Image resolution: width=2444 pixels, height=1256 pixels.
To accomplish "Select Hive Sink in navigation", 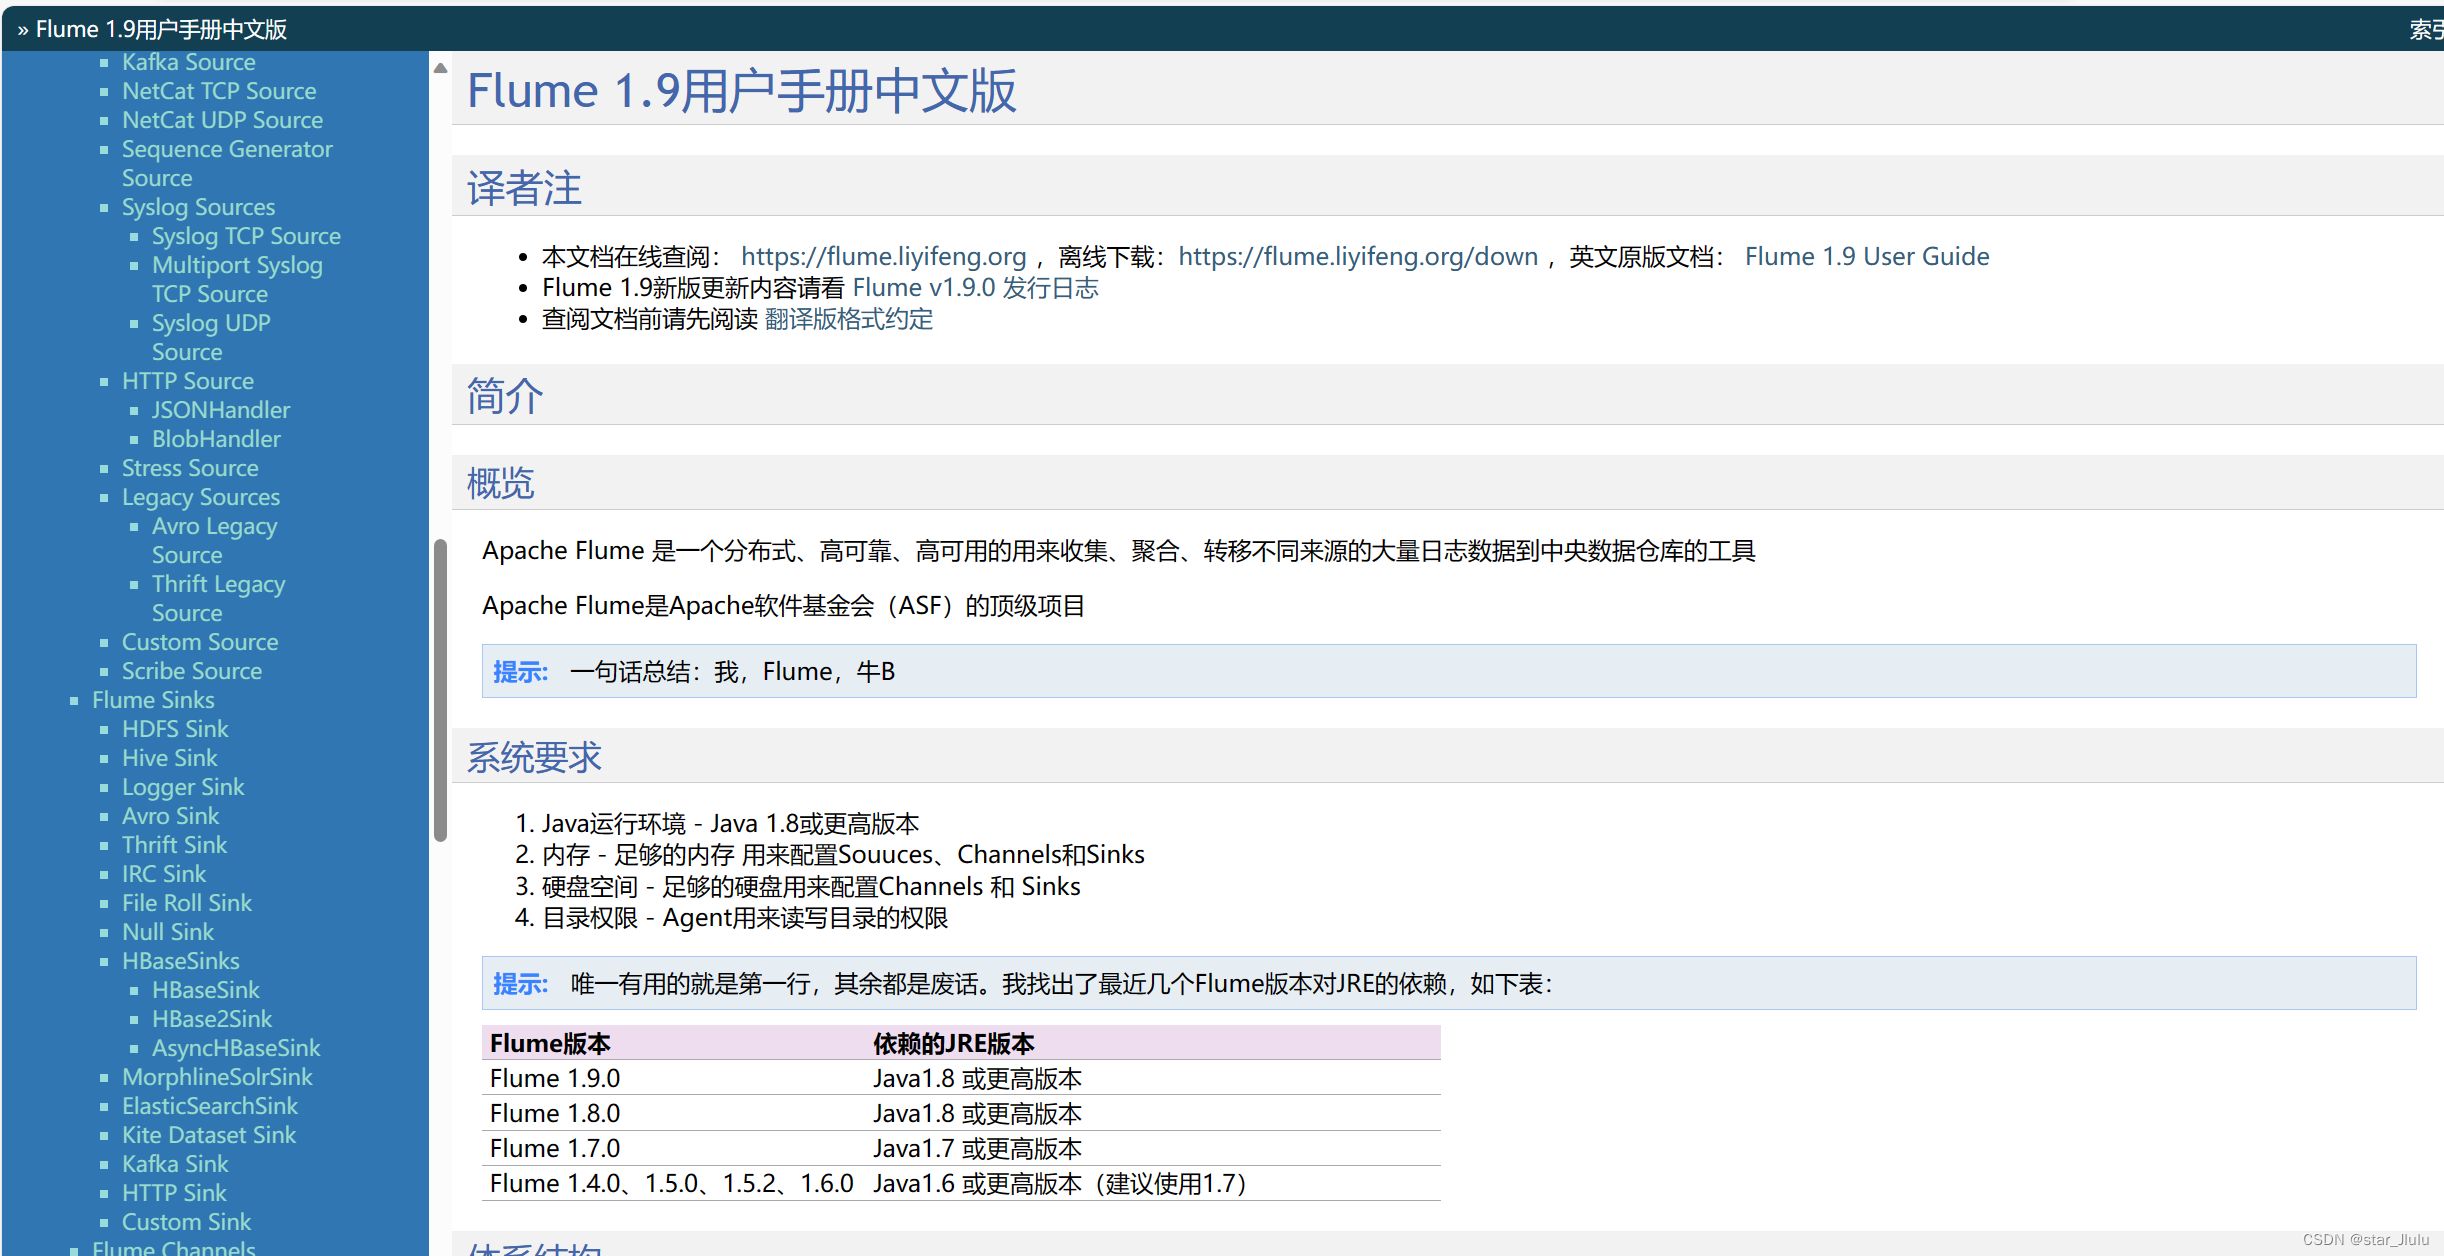I will [169, 758].
